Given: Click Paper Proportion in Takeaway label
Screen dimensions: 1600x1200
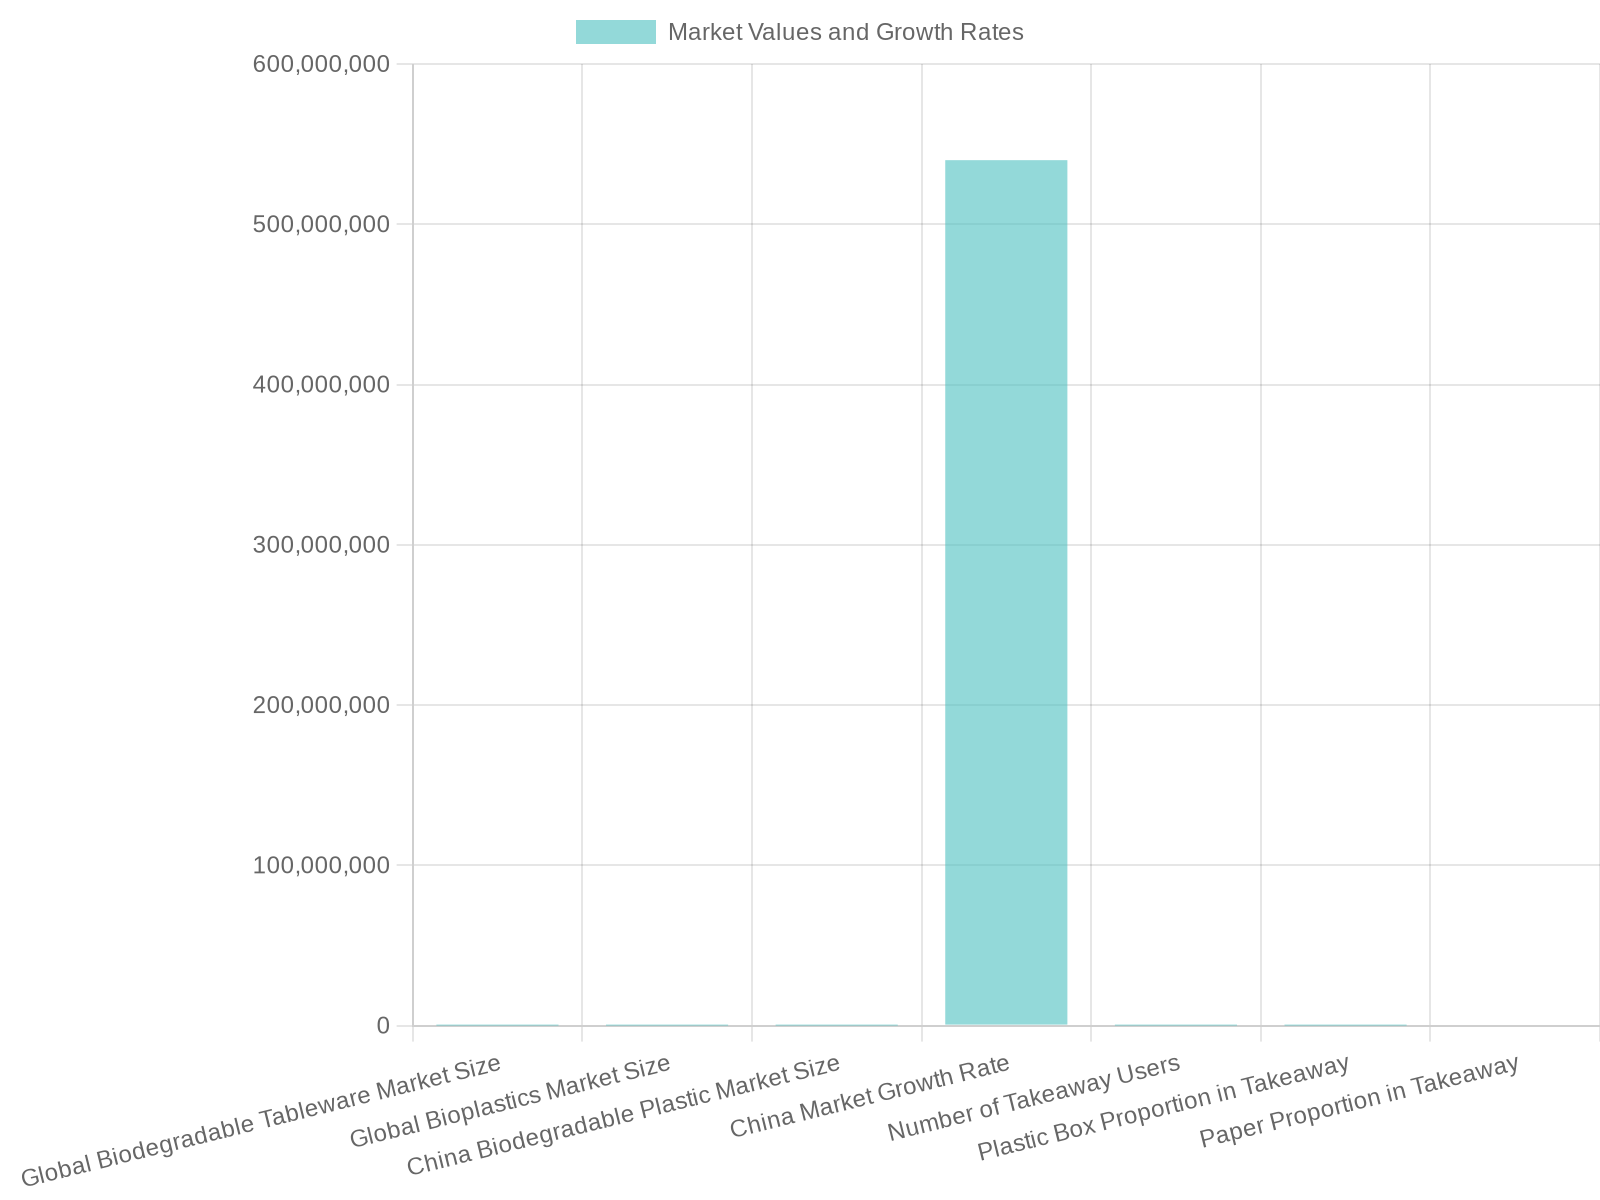Looking at the screenshot, I should (1359, 1101).
